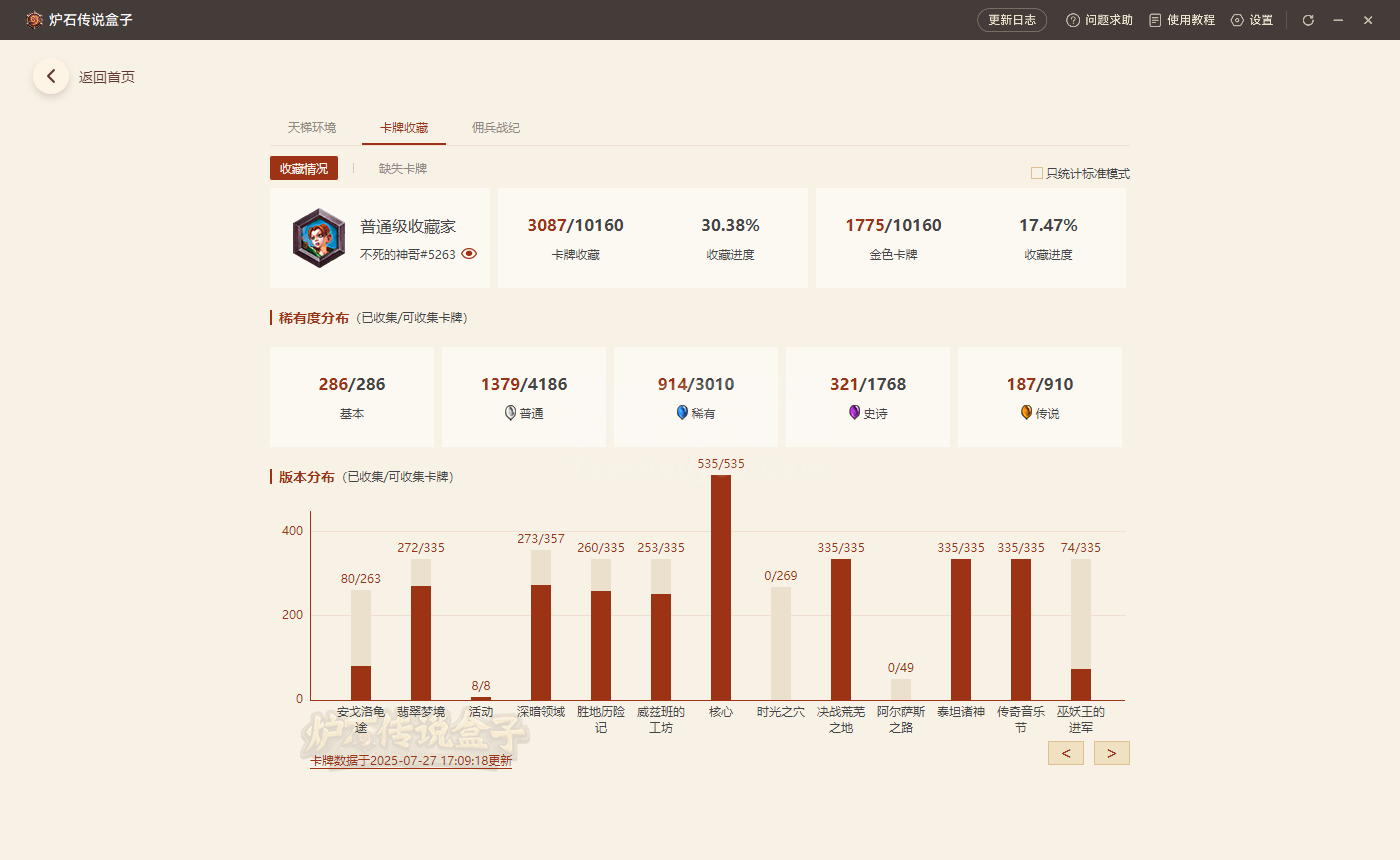Click the 阿尔萨斯之路 0/49 bar
The width and height of the screenshot is (1400, 860).
(901, 690)
